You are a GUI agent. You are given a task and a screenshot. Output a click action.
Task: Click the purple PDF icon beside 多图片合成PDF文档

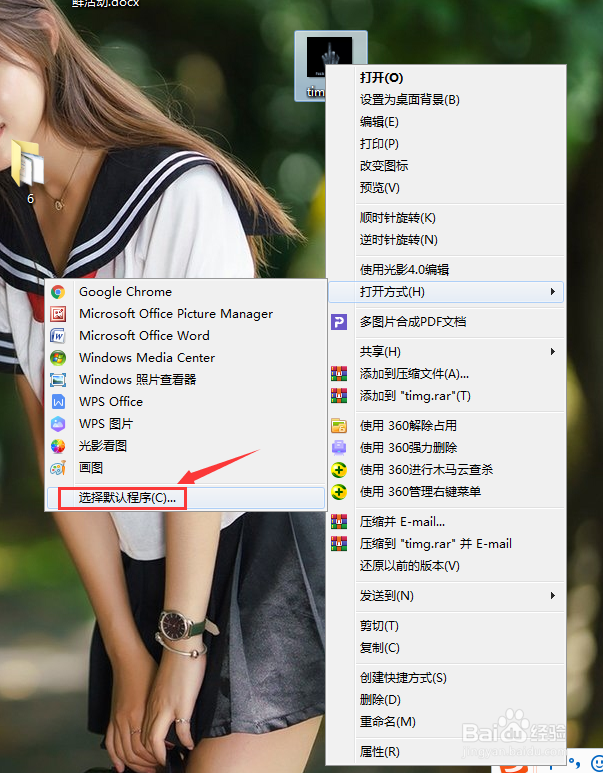(339, 322)
